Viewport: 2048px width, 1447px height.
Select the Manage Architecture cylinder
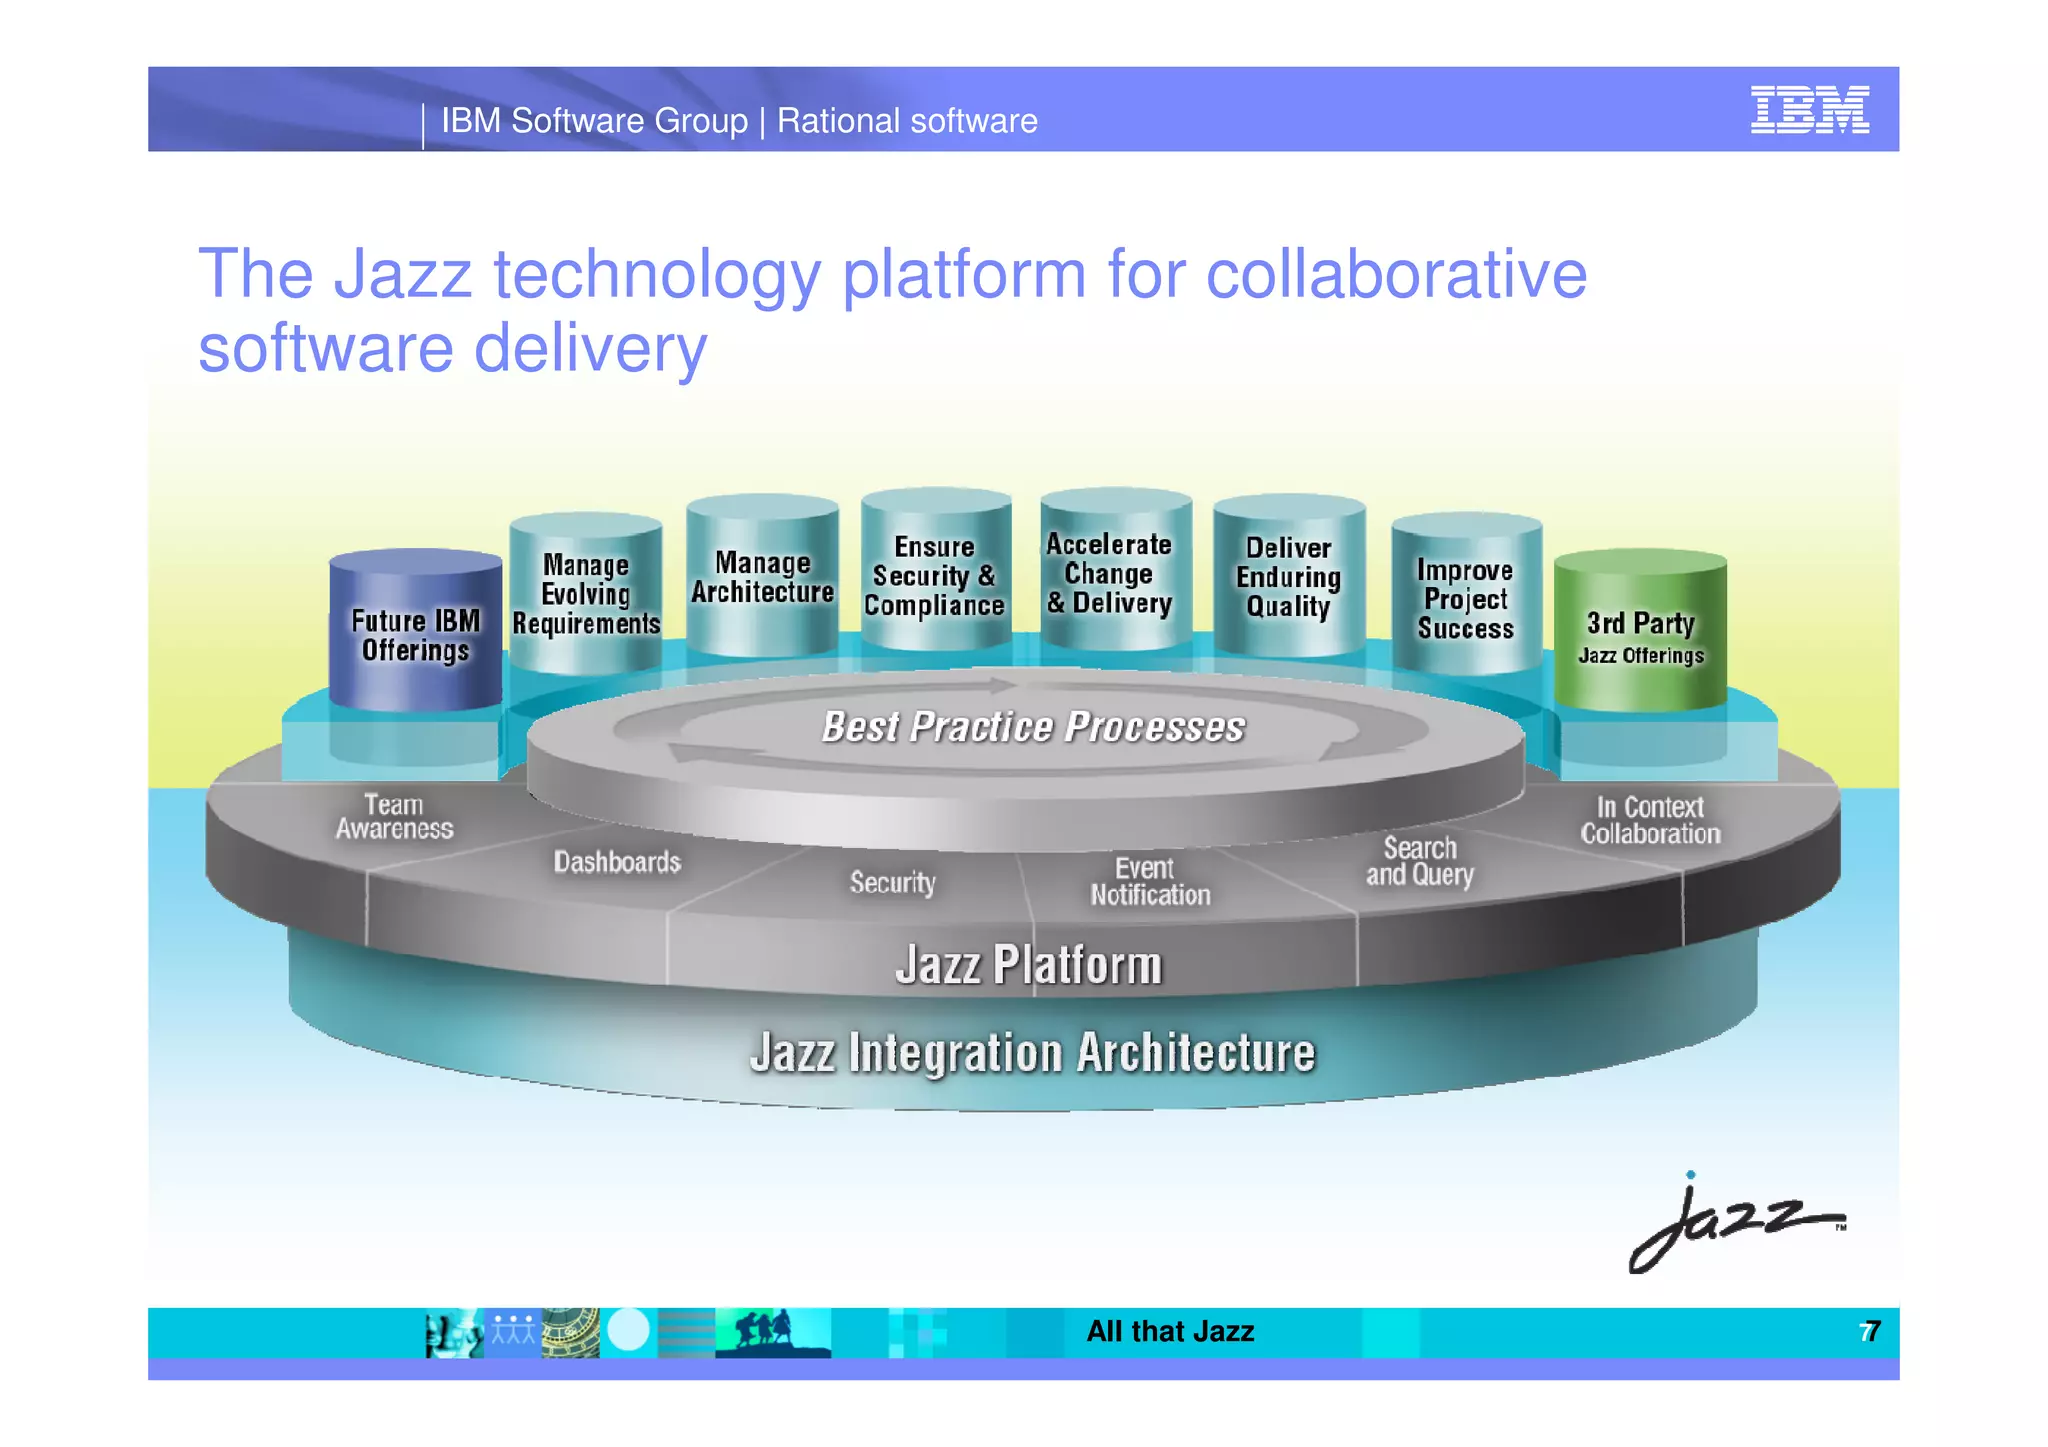[x=762, y=576]
